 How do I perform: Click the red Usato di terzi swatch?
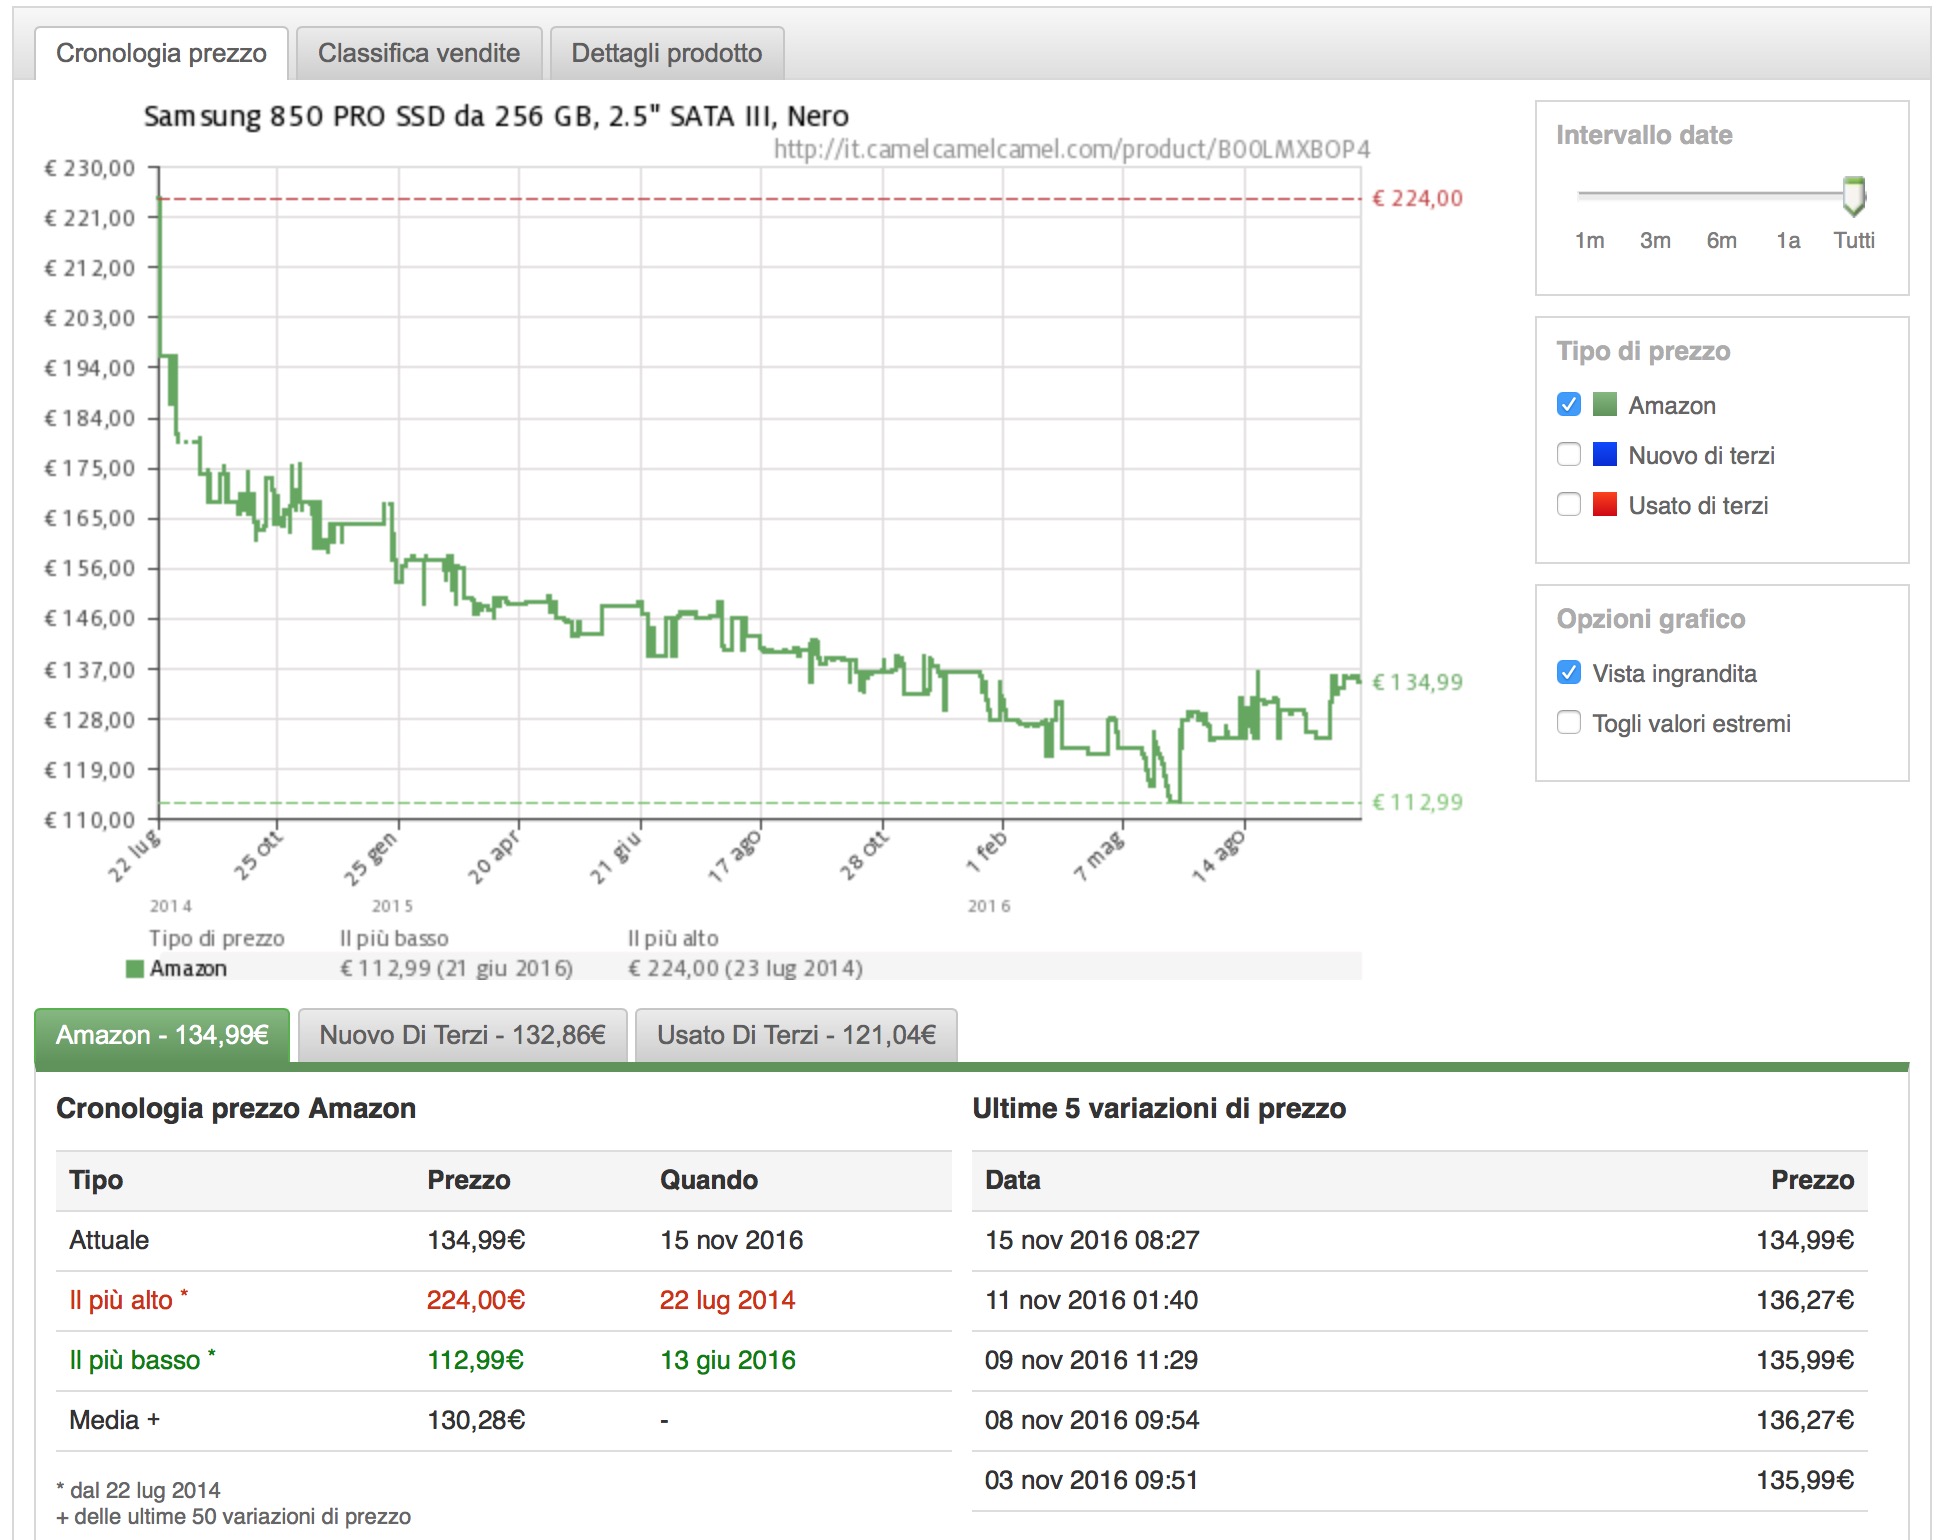pyautogui.click(x=1604, y=504)
